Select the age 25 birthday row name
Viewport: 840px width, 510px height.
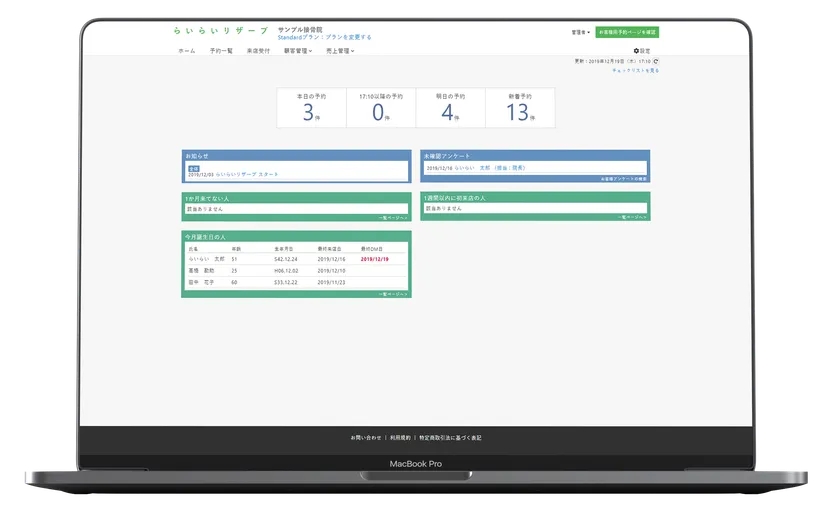point(201,271)
